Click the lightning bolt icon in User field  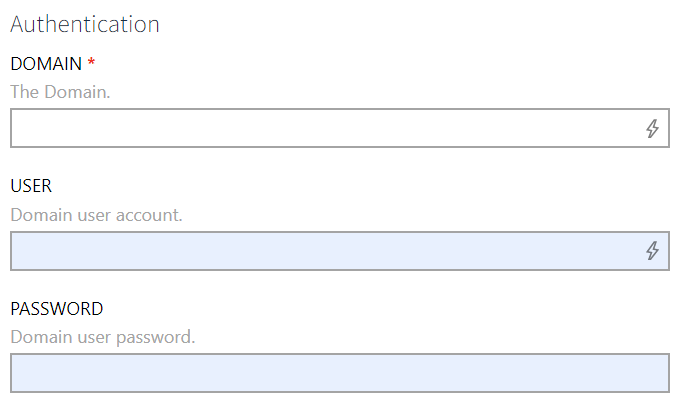pyautogui.click(x=652, y=251)
